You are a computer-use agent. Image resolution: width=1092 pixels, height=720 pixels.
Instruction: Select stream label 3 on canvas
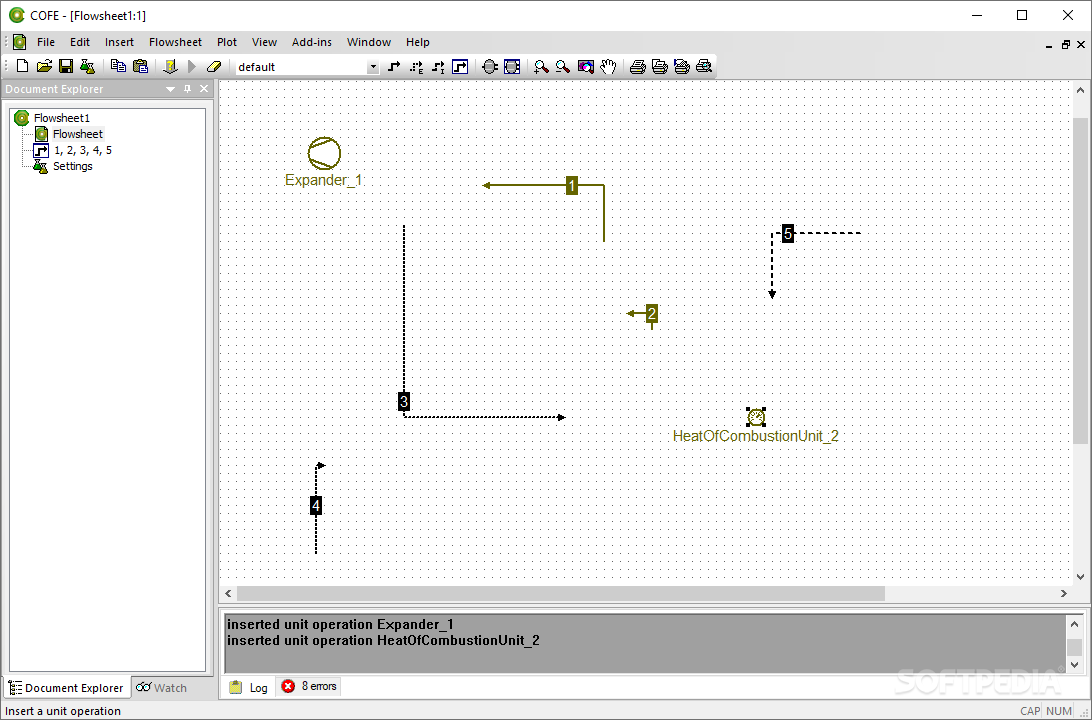point(403,401)
